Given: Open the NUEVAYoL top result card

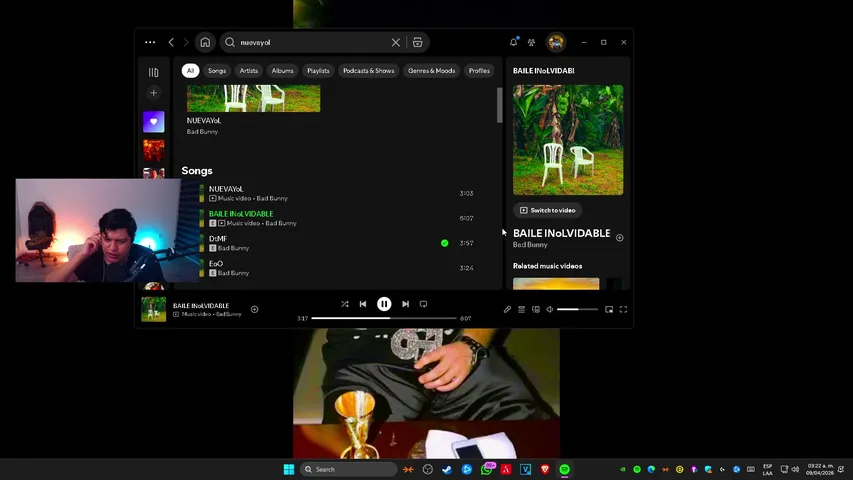Looking at the screenshot, I should 254,110.
